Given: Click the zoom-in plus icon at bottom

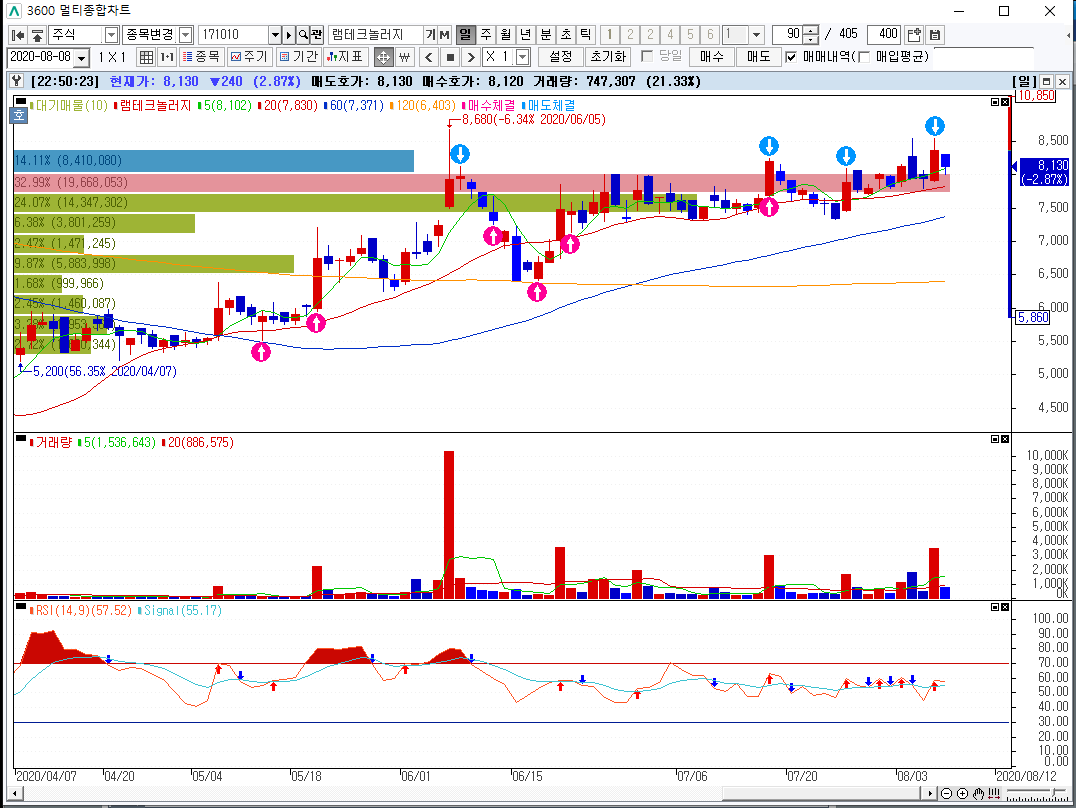Looking at the screenshot, I should (962, 794).
